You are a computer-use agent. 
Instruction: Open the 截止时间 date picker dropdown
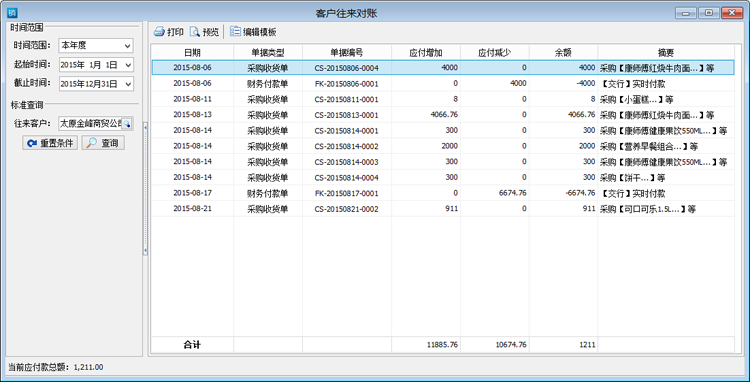click(x=128, y=84)
